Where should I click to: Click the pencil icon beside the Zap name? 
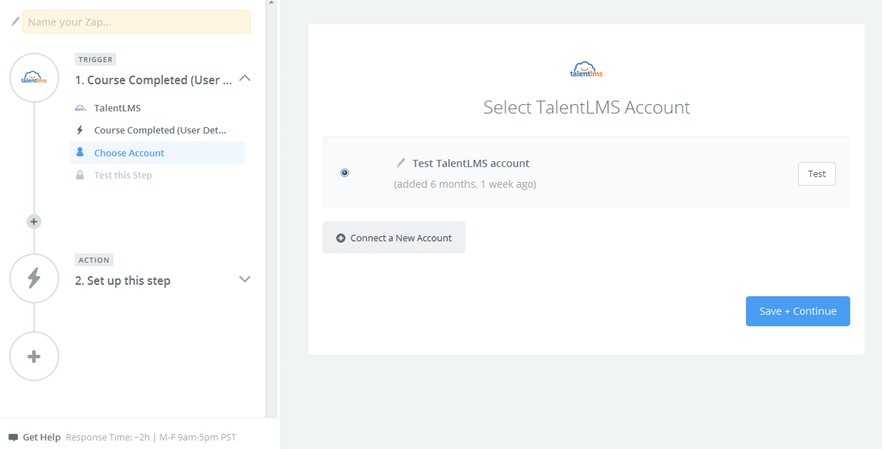(15, 22)
